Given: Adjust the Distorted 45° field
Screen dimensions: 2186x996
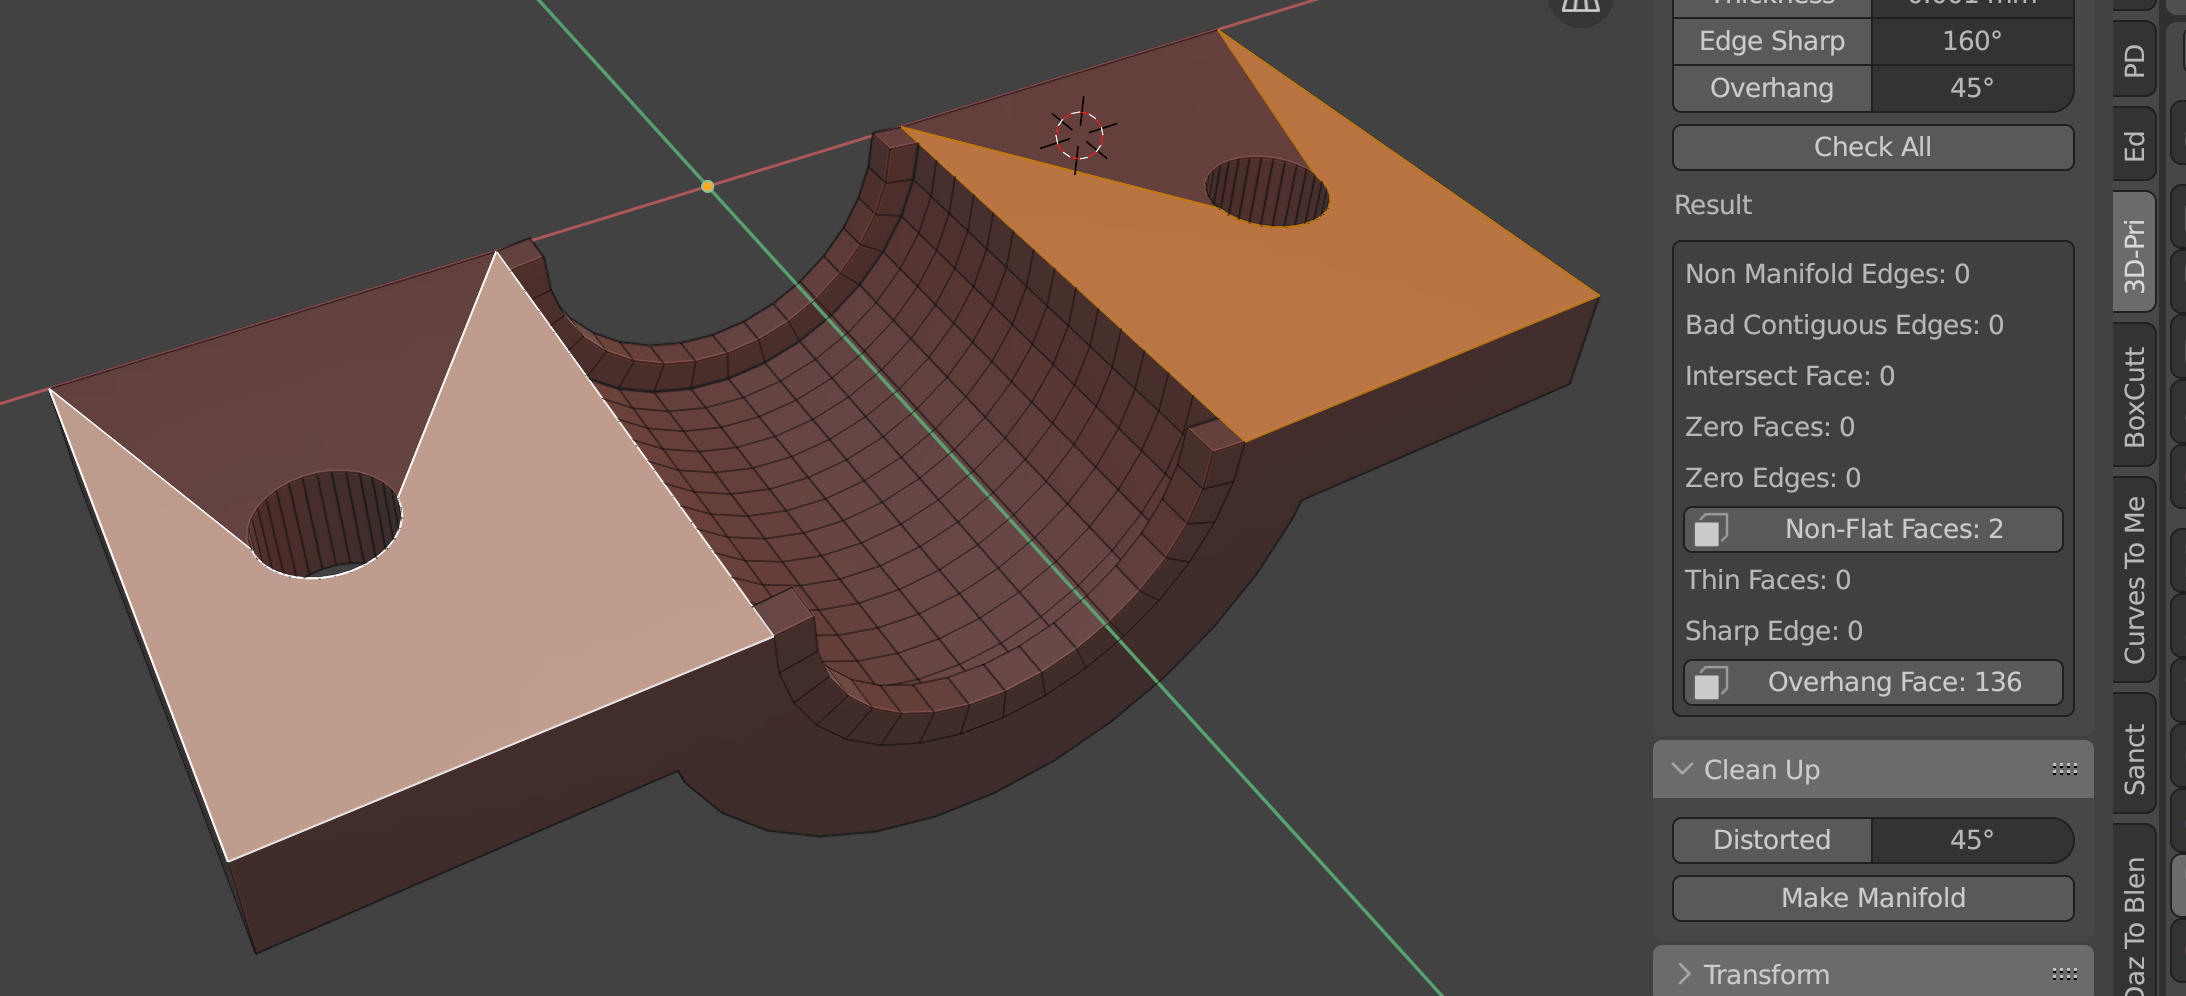Looking at the screenshot, I should 1872,840.
